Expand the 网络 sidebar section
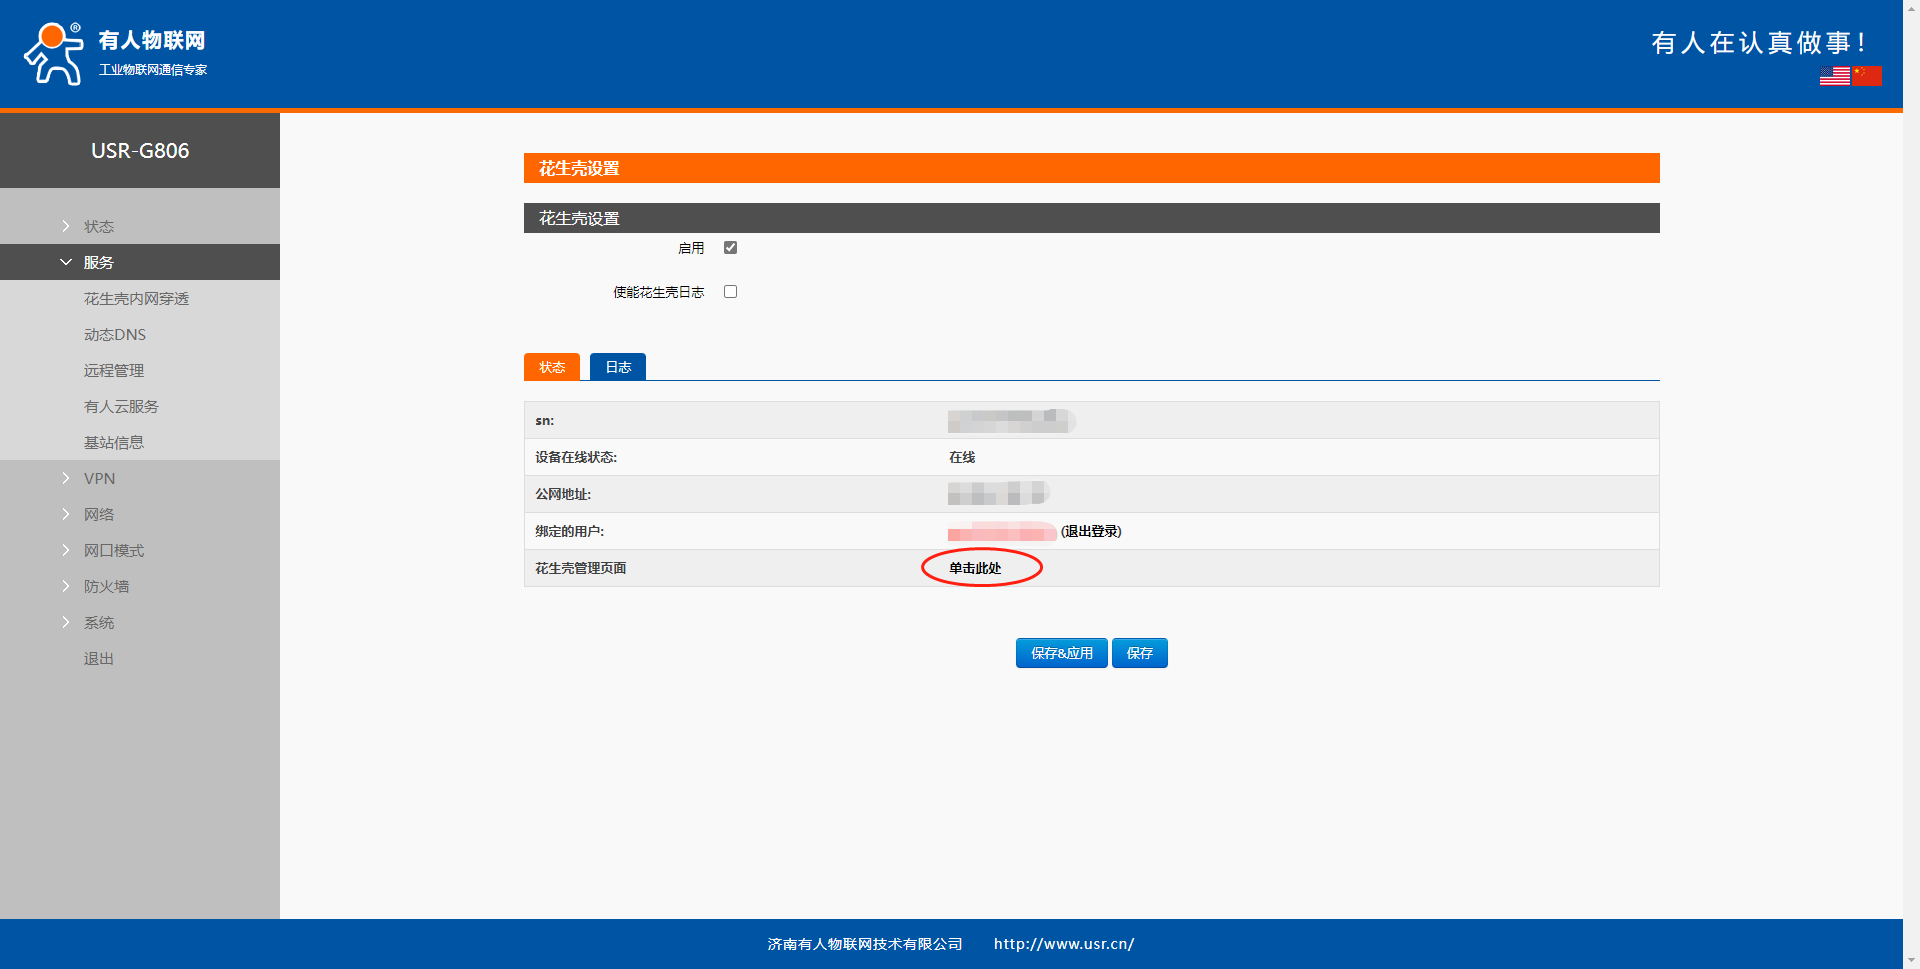Screen dimensions: 1920x969 (x=98, y=515)
